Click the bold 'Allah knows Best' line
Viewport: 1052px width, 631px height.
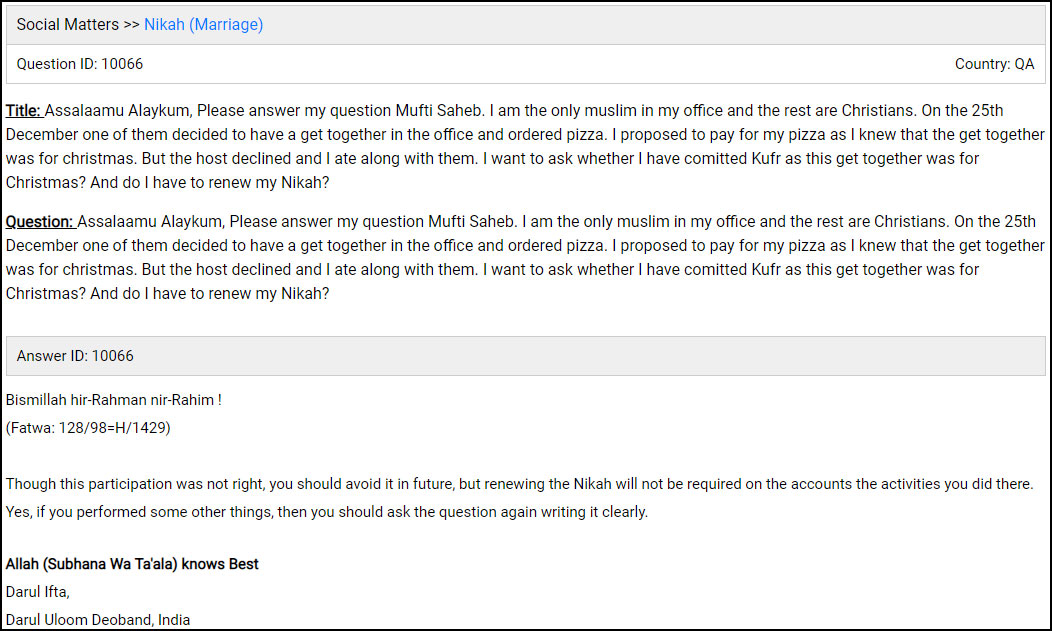[132, 565]
